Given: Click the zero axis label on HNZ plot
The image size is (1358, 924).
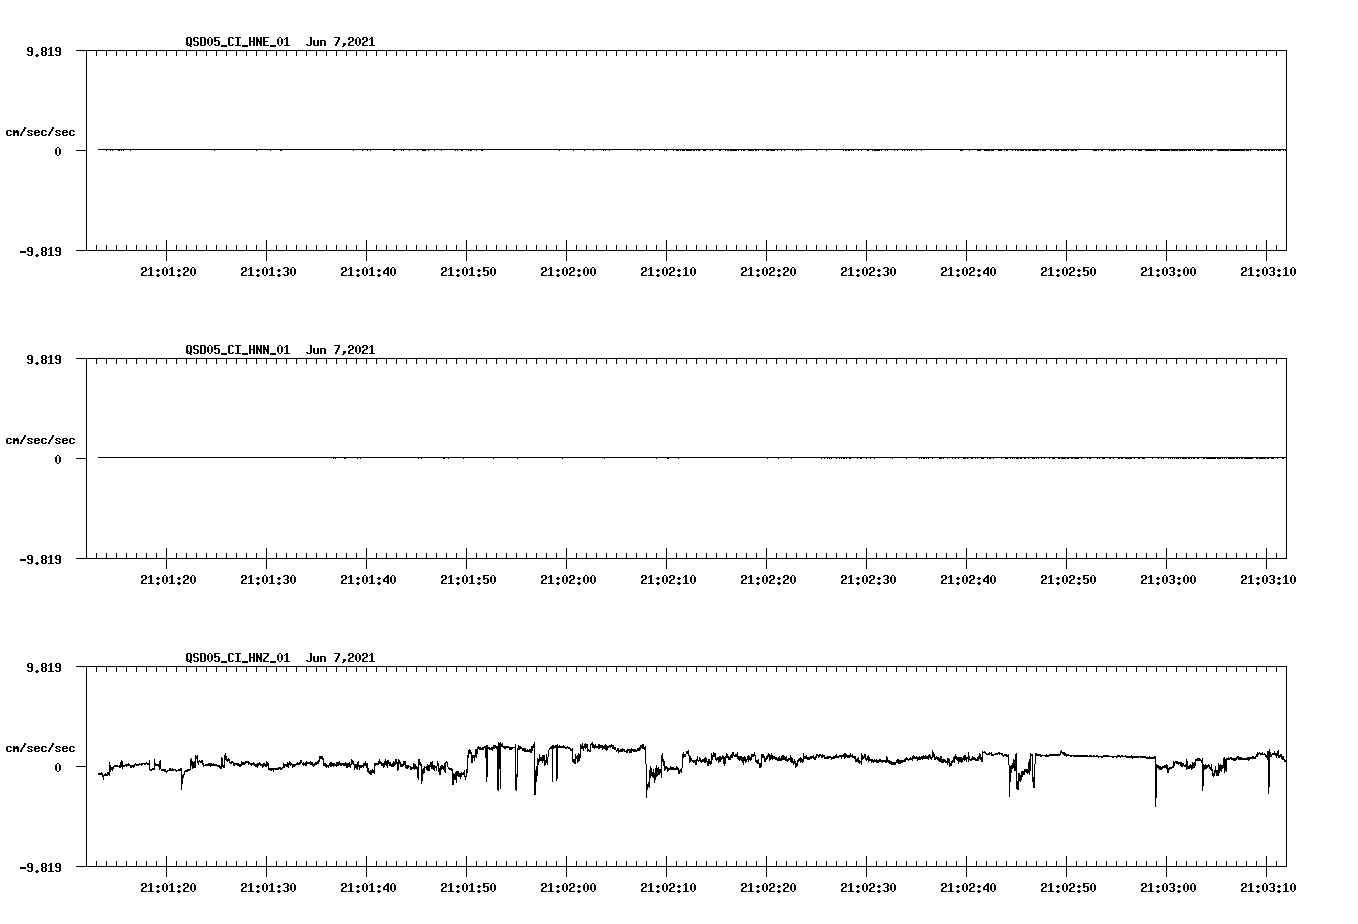Looking at the screenshot, I should click(x=58, y=768).
